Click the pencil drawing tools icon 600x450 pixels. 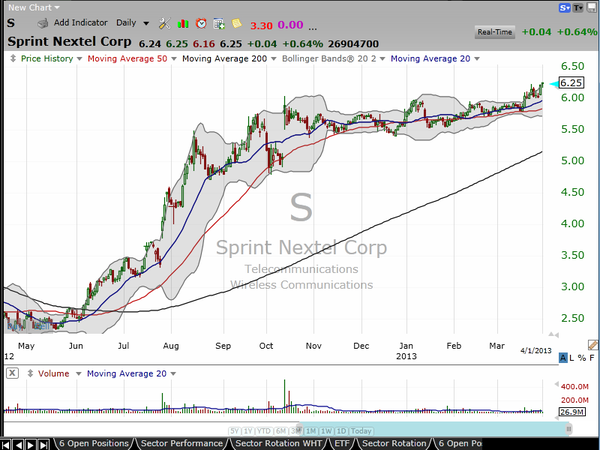tap(593, 345)
